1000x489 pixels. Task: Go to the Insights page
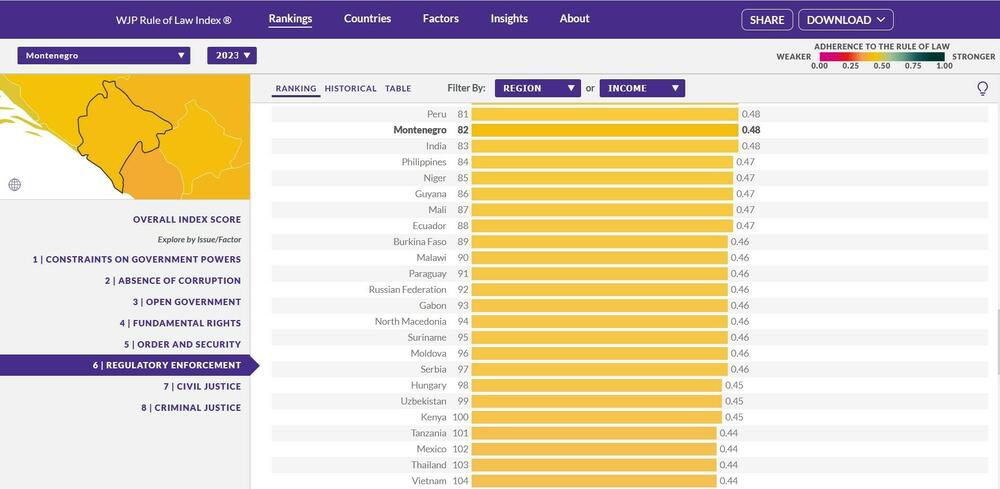509,19
